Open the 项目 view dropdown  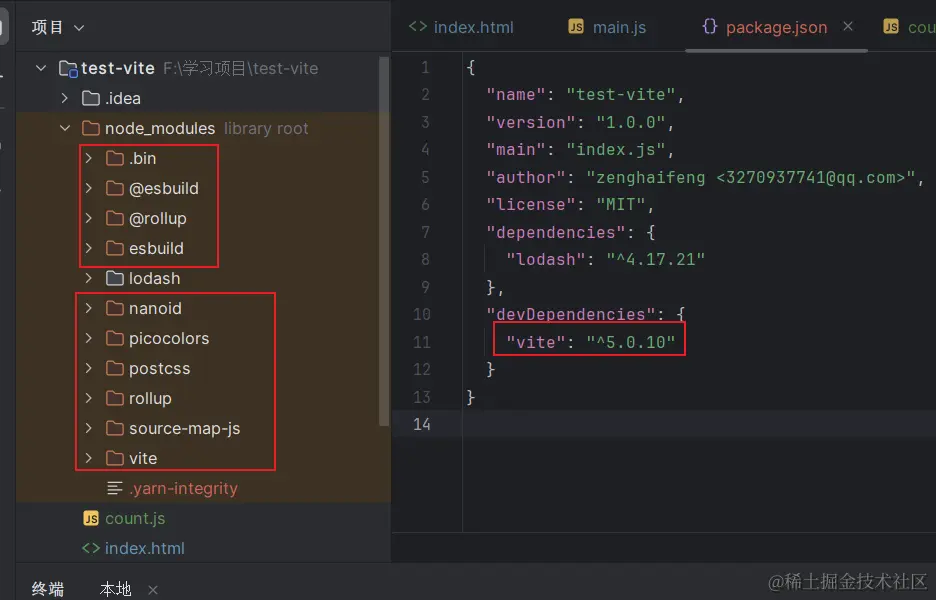click(58, 27)
